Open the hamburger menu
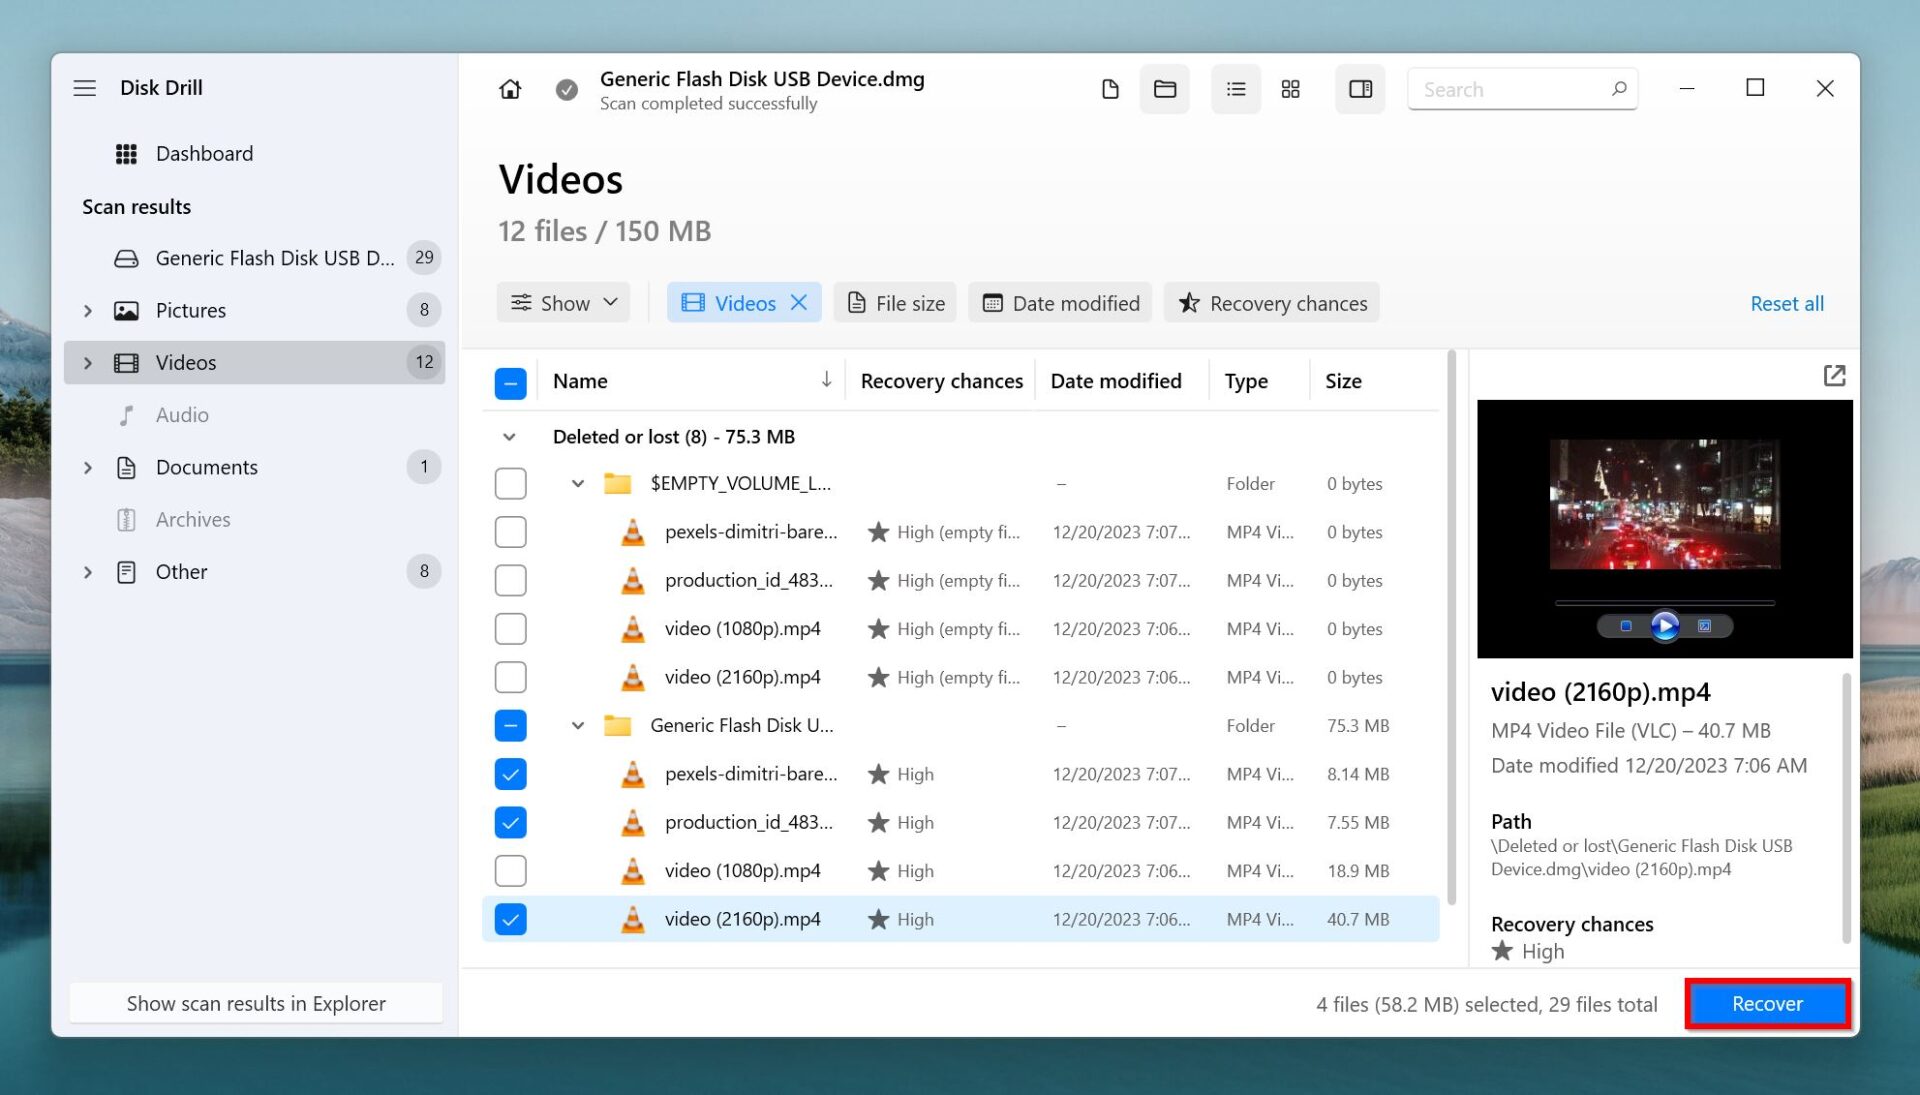 (x=85, y=88)
